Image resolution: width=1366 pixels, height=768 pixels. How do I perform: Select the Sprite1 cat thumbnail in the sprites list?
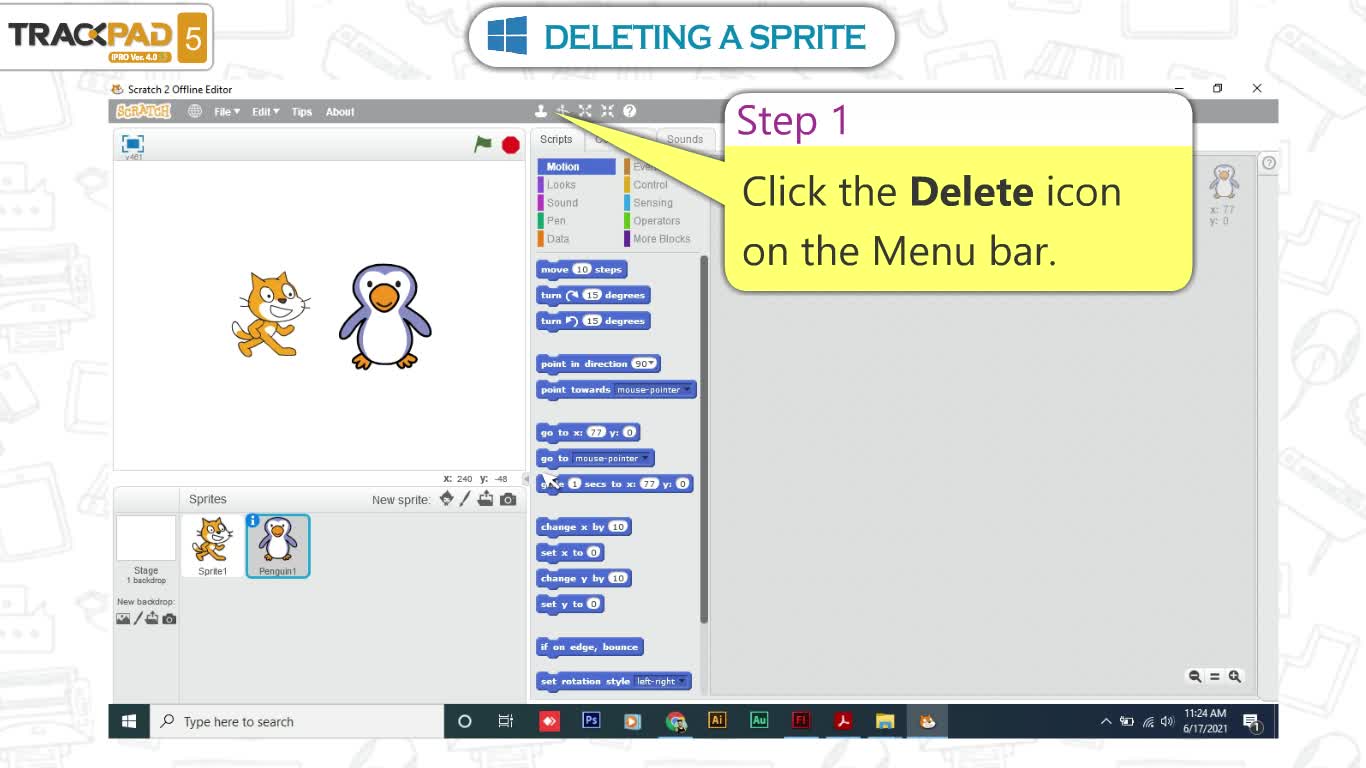click(212, 546)
